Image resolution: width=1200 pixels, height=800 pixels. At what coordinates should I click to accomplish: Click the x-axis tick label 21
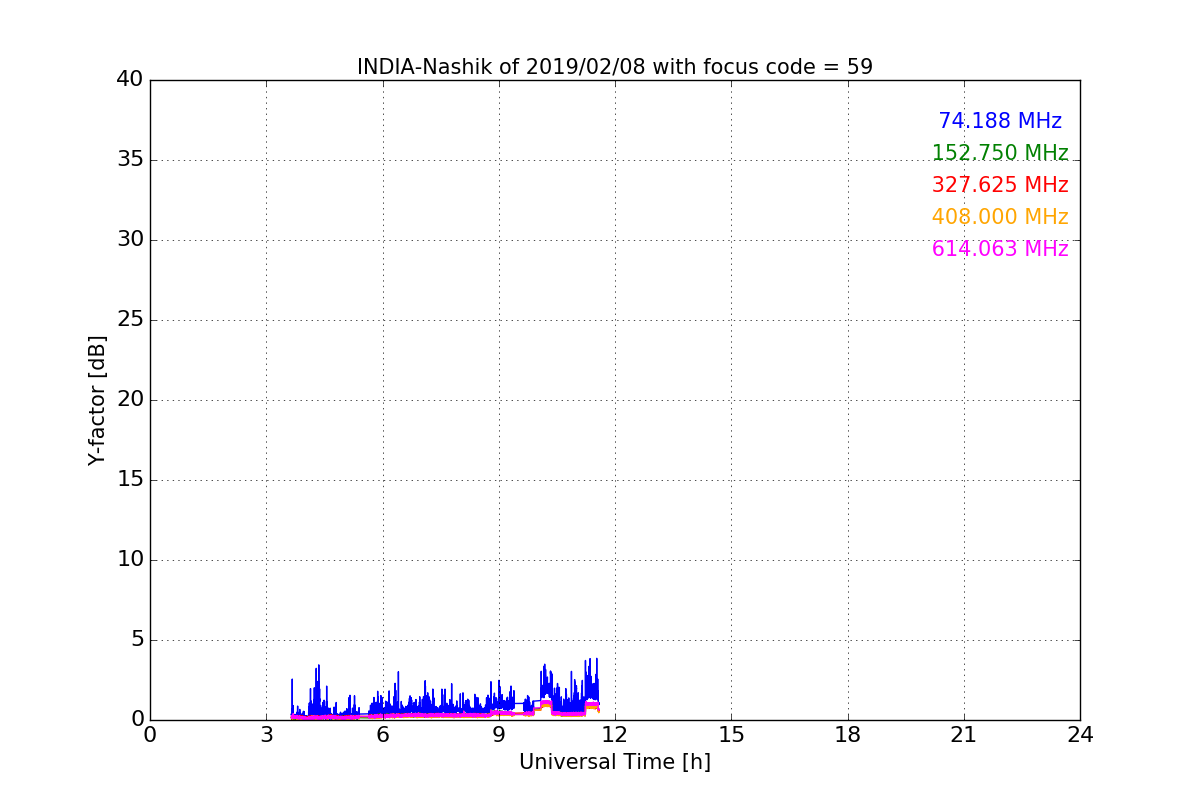(964, 734)
